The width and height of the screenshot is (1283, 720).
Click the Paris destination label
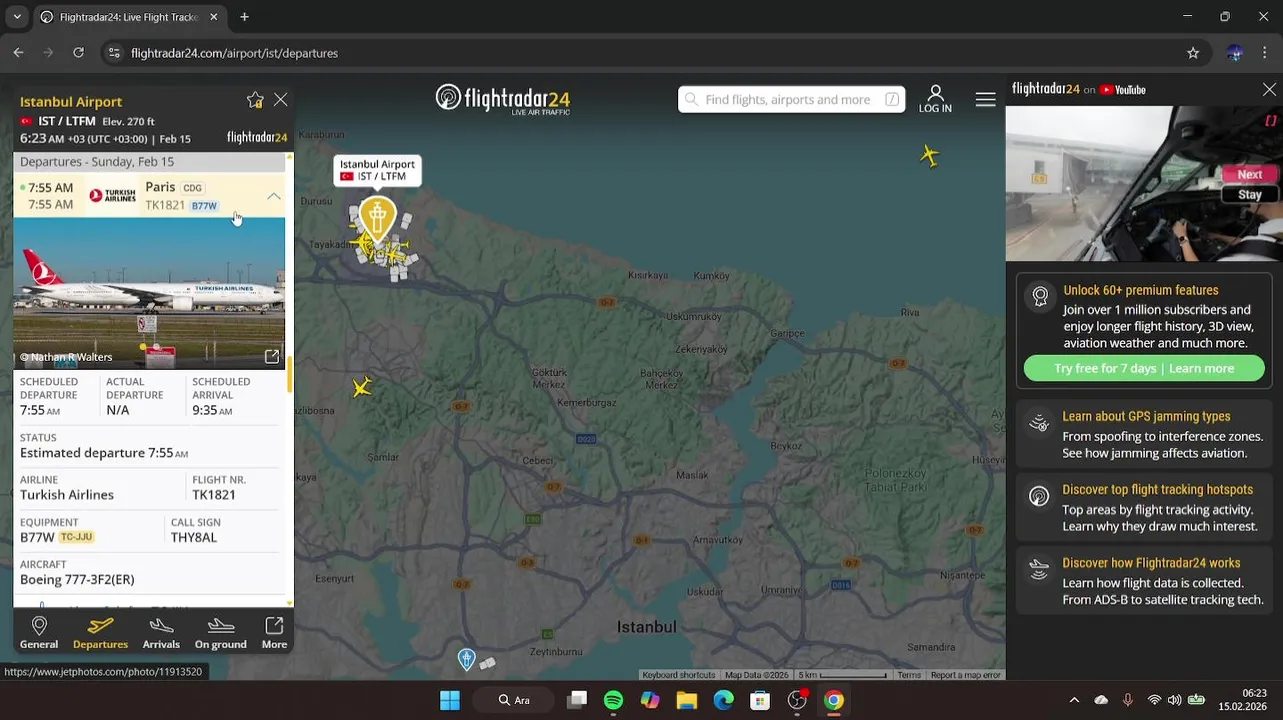click(160, 187)
